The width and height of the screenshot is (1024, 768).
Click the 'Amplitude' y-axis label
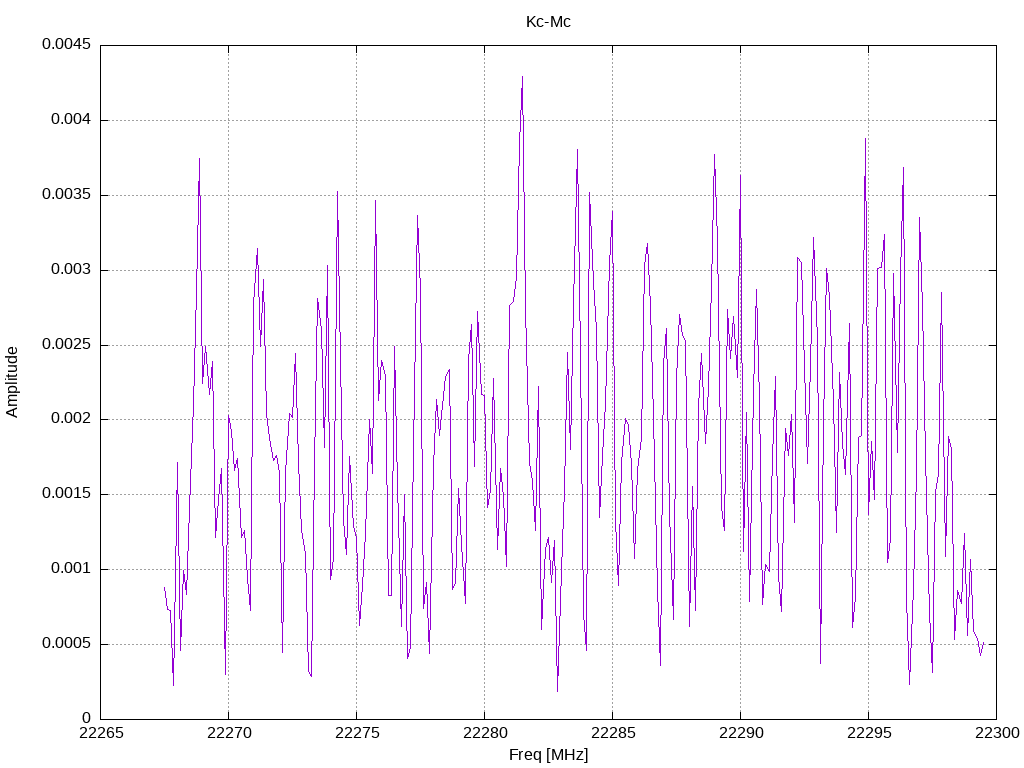point(12,382)
